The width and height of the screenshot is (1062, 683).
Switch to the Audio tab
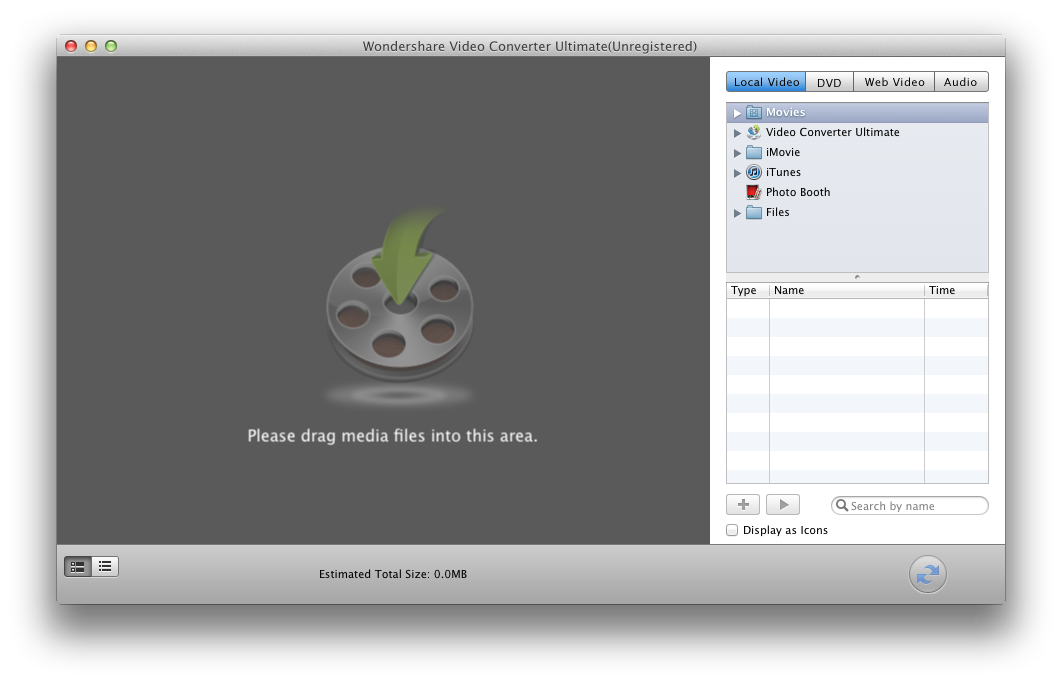(x=960, y=82)
